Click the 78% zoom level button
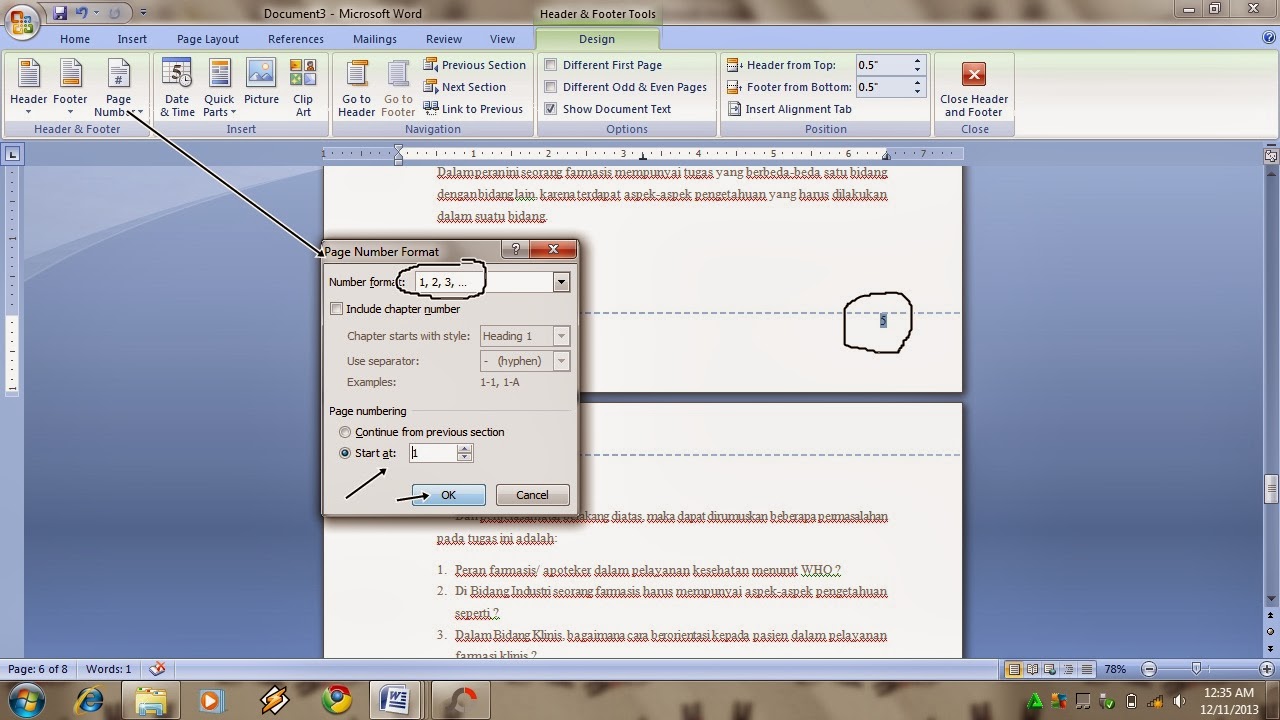This screenshot has height=720, width=1280. 1116,669
